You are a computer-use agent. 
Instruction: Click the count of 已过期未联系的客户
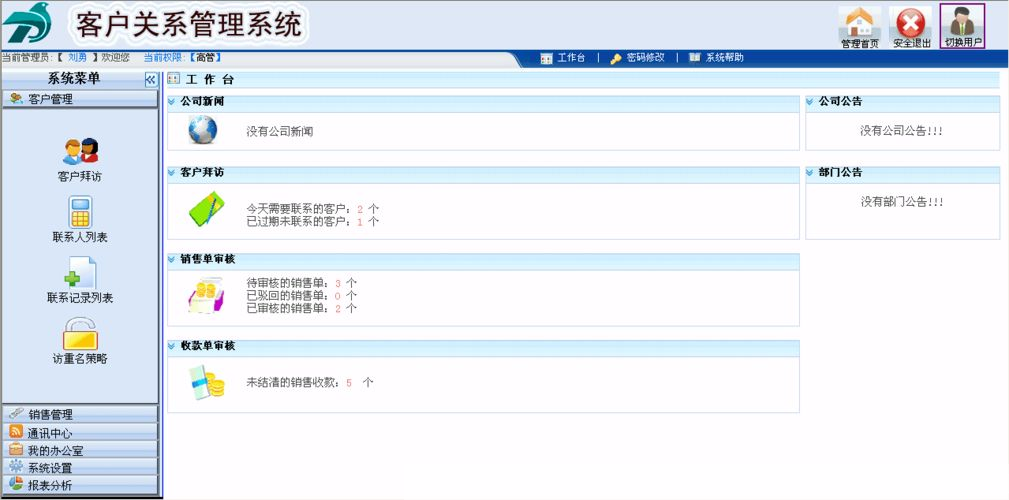point(360,222)
